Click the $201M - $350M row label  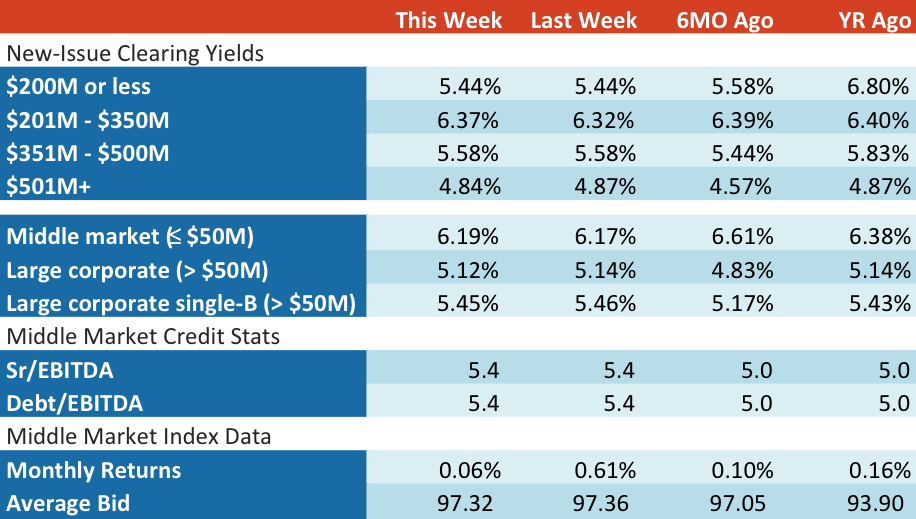point(88,120)
